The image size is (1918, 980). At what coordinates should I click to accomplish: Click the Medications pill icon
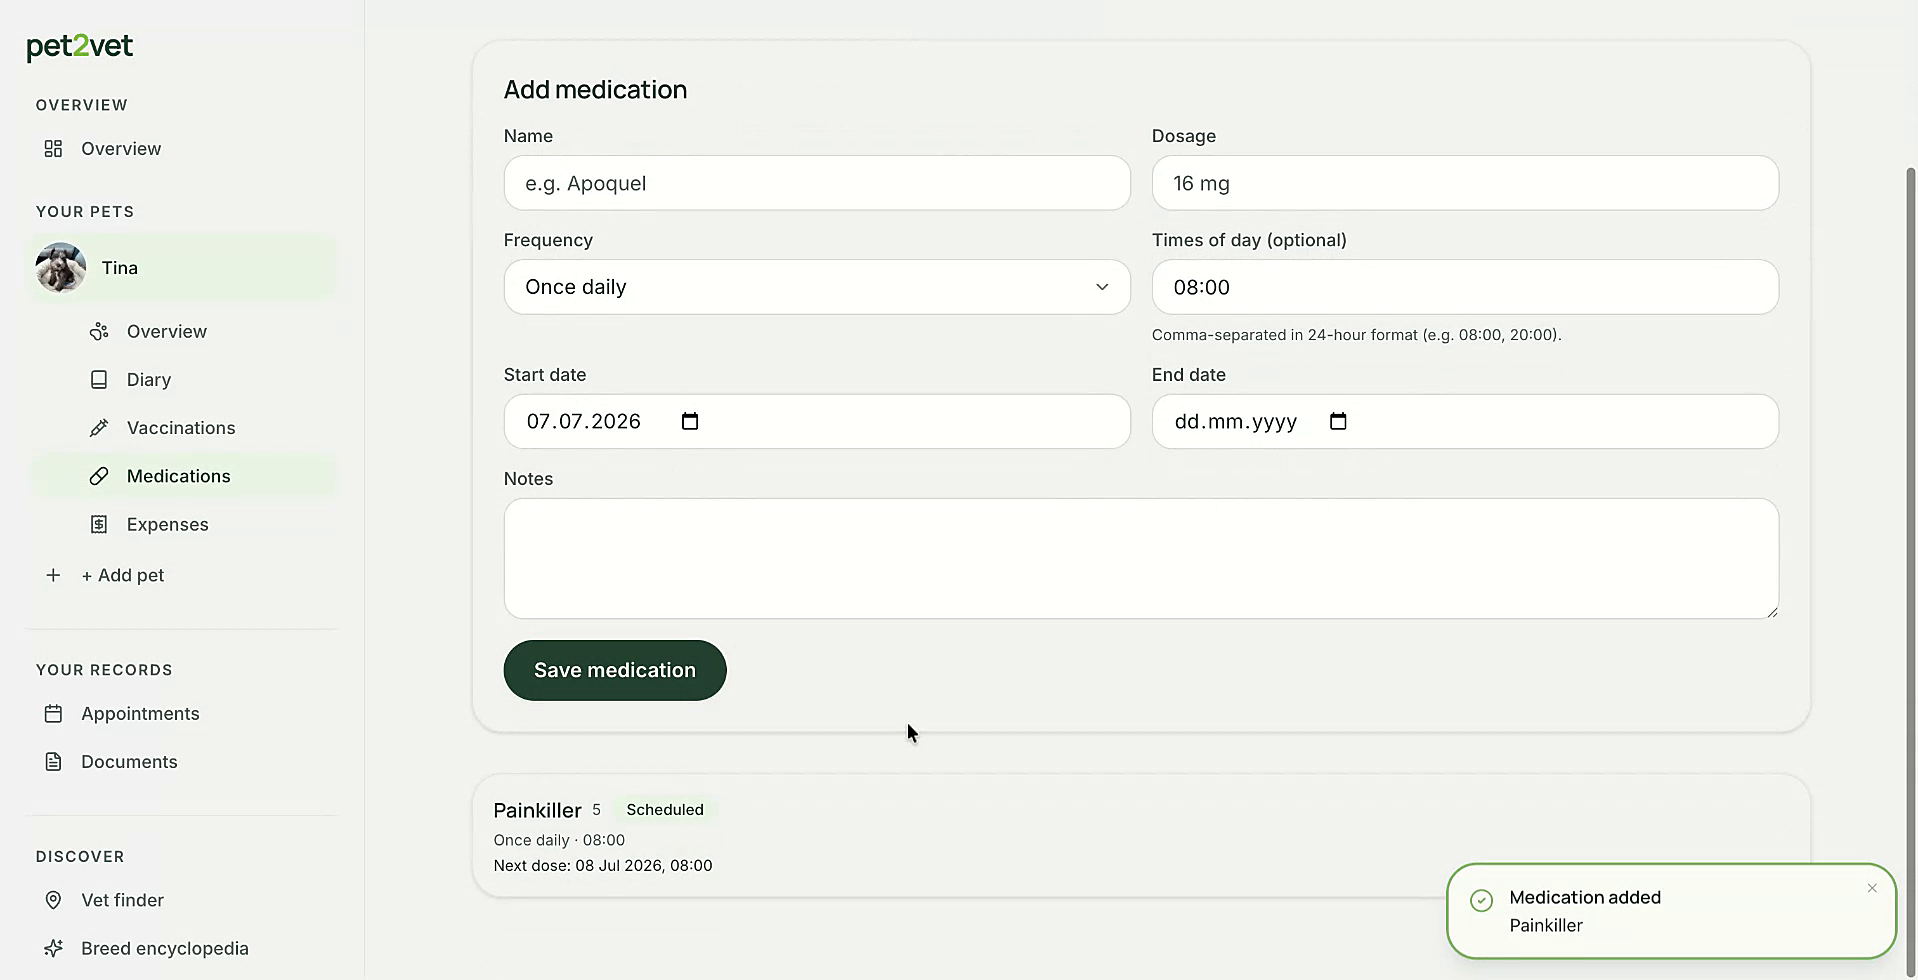(99, 476)
